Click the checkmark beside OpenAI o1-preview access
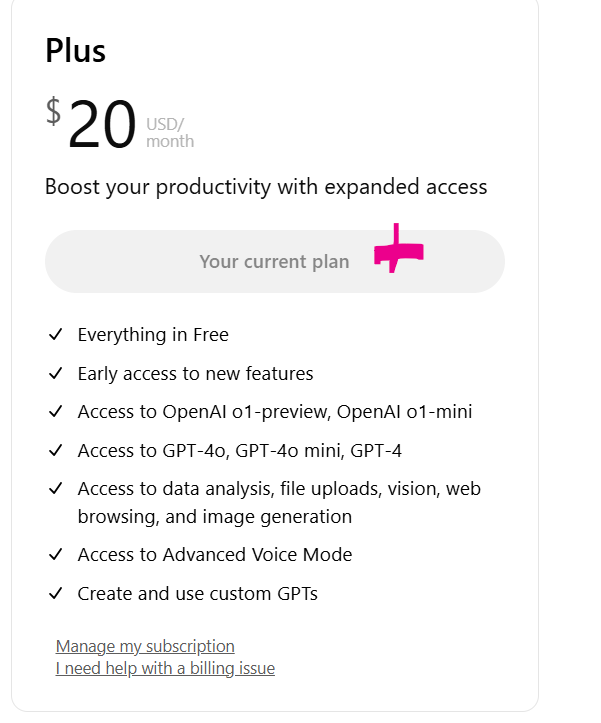The width and height of the screenshot is (601, 723). pos(56,412)
